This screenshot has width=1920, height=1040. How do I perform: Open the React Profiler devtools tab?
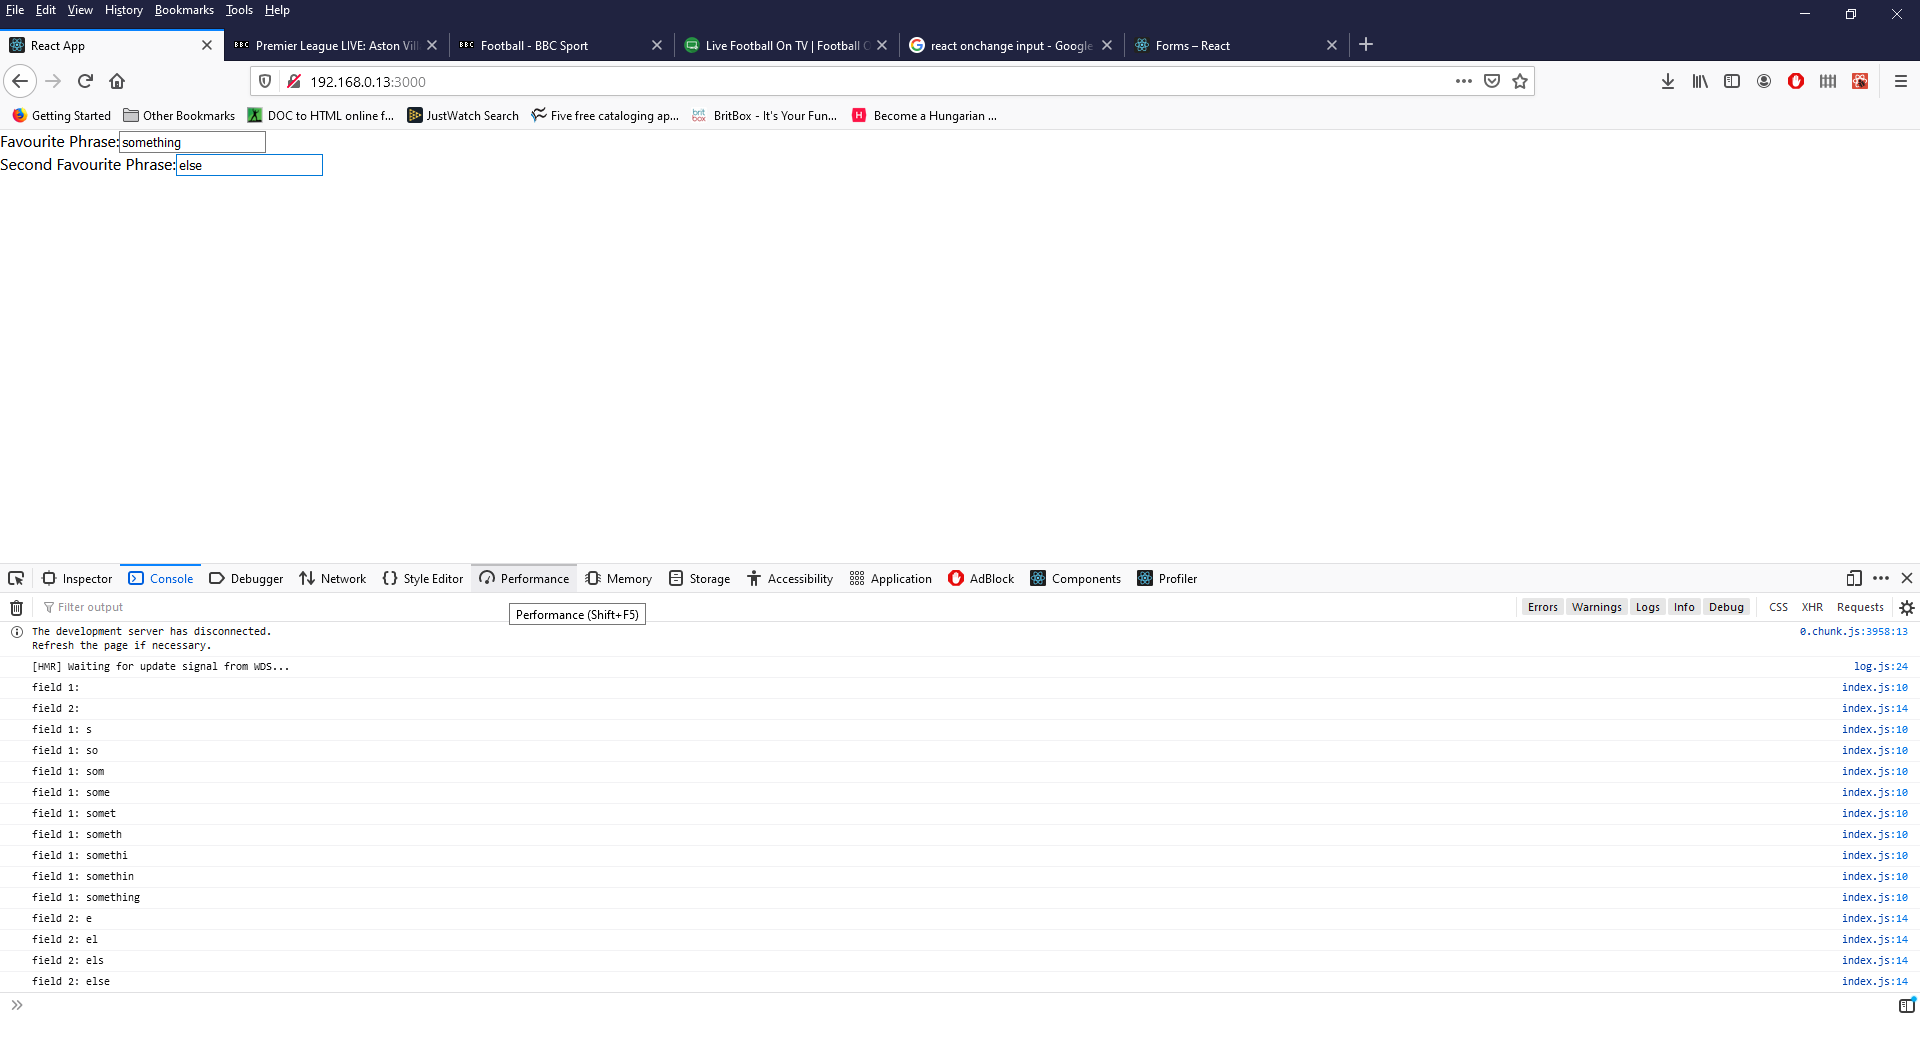tap(1167, 578)
